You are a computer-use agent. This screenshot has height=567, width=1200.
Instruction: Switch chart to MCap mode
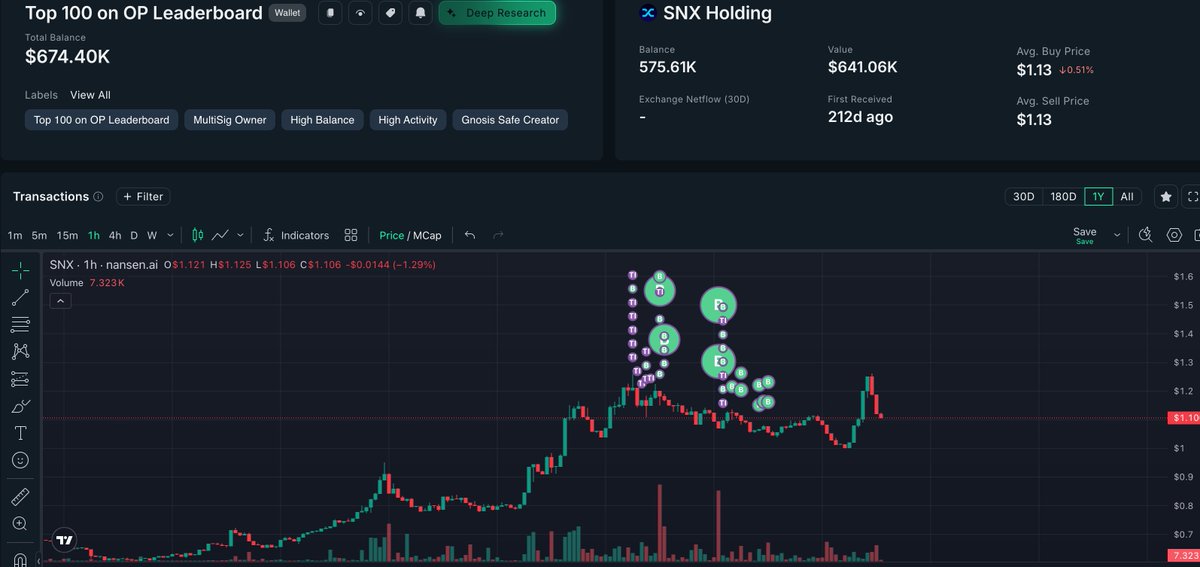click(427, 235)
